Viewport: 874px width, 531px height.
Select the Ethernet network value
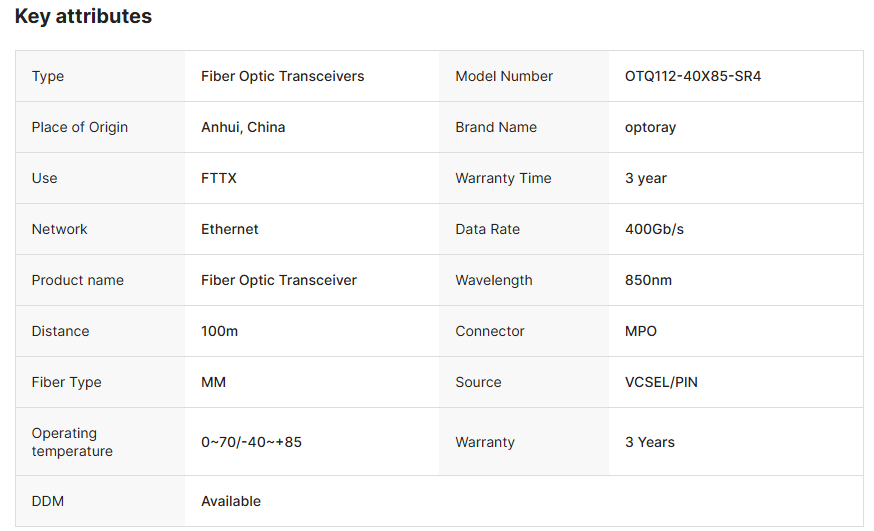pyautogui.click(x=230, y=229)
